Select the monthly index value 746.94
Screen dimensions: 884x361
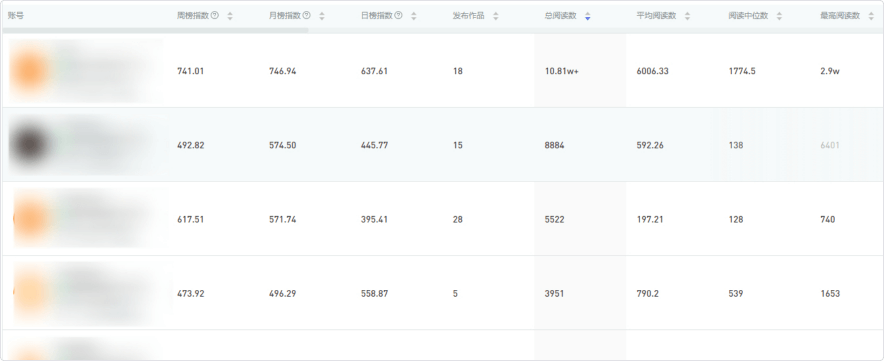click(282, 71)
